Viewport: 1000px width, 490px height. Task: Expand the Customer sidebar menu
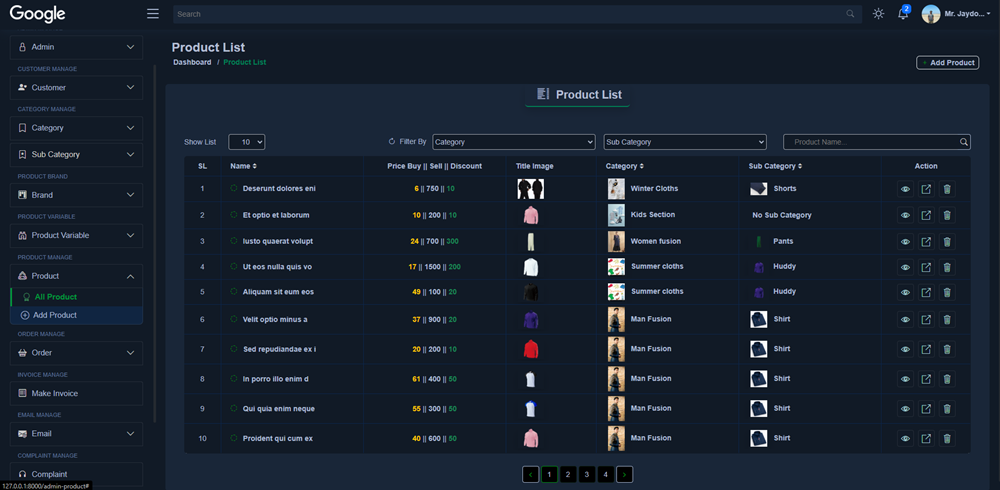(76, 88)
